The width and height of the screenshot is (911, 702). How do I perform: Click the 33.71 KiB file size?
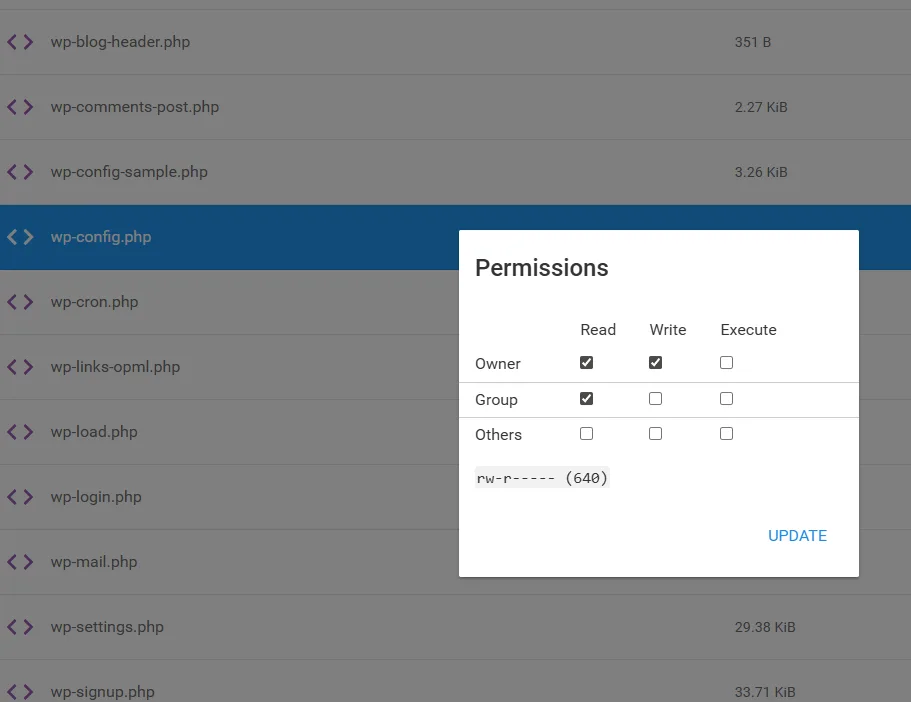[x=765, y=692]
